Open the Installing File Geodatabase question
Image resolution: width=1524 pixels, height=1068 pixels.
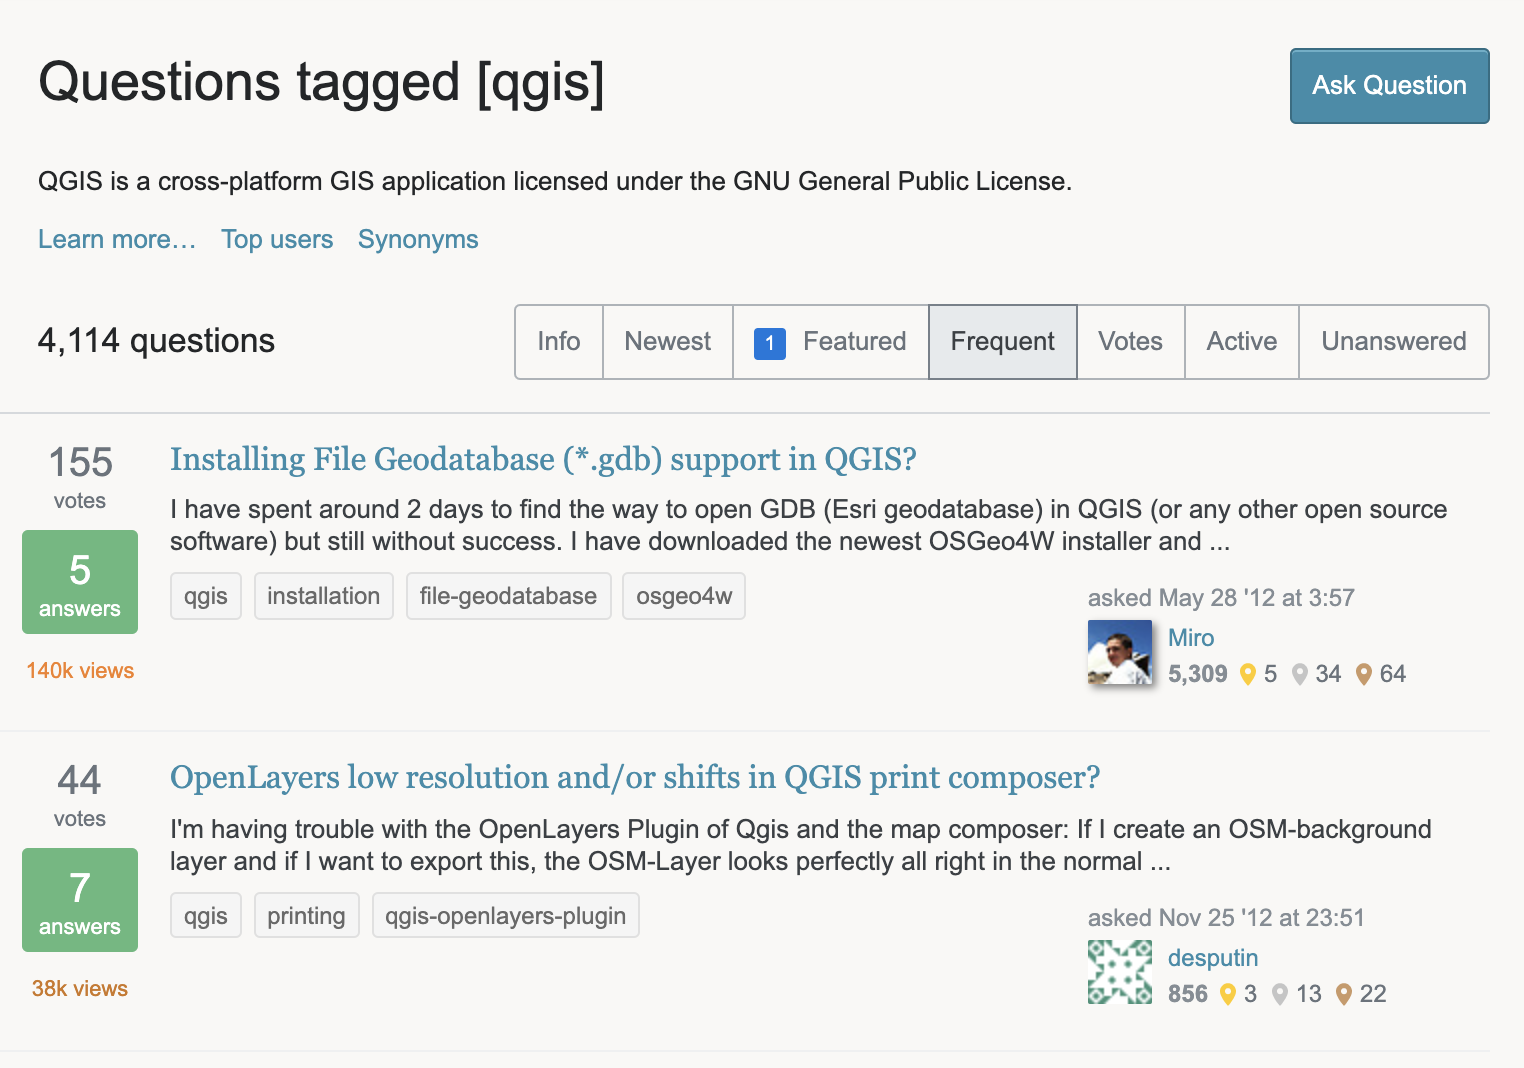click(543, 459)
